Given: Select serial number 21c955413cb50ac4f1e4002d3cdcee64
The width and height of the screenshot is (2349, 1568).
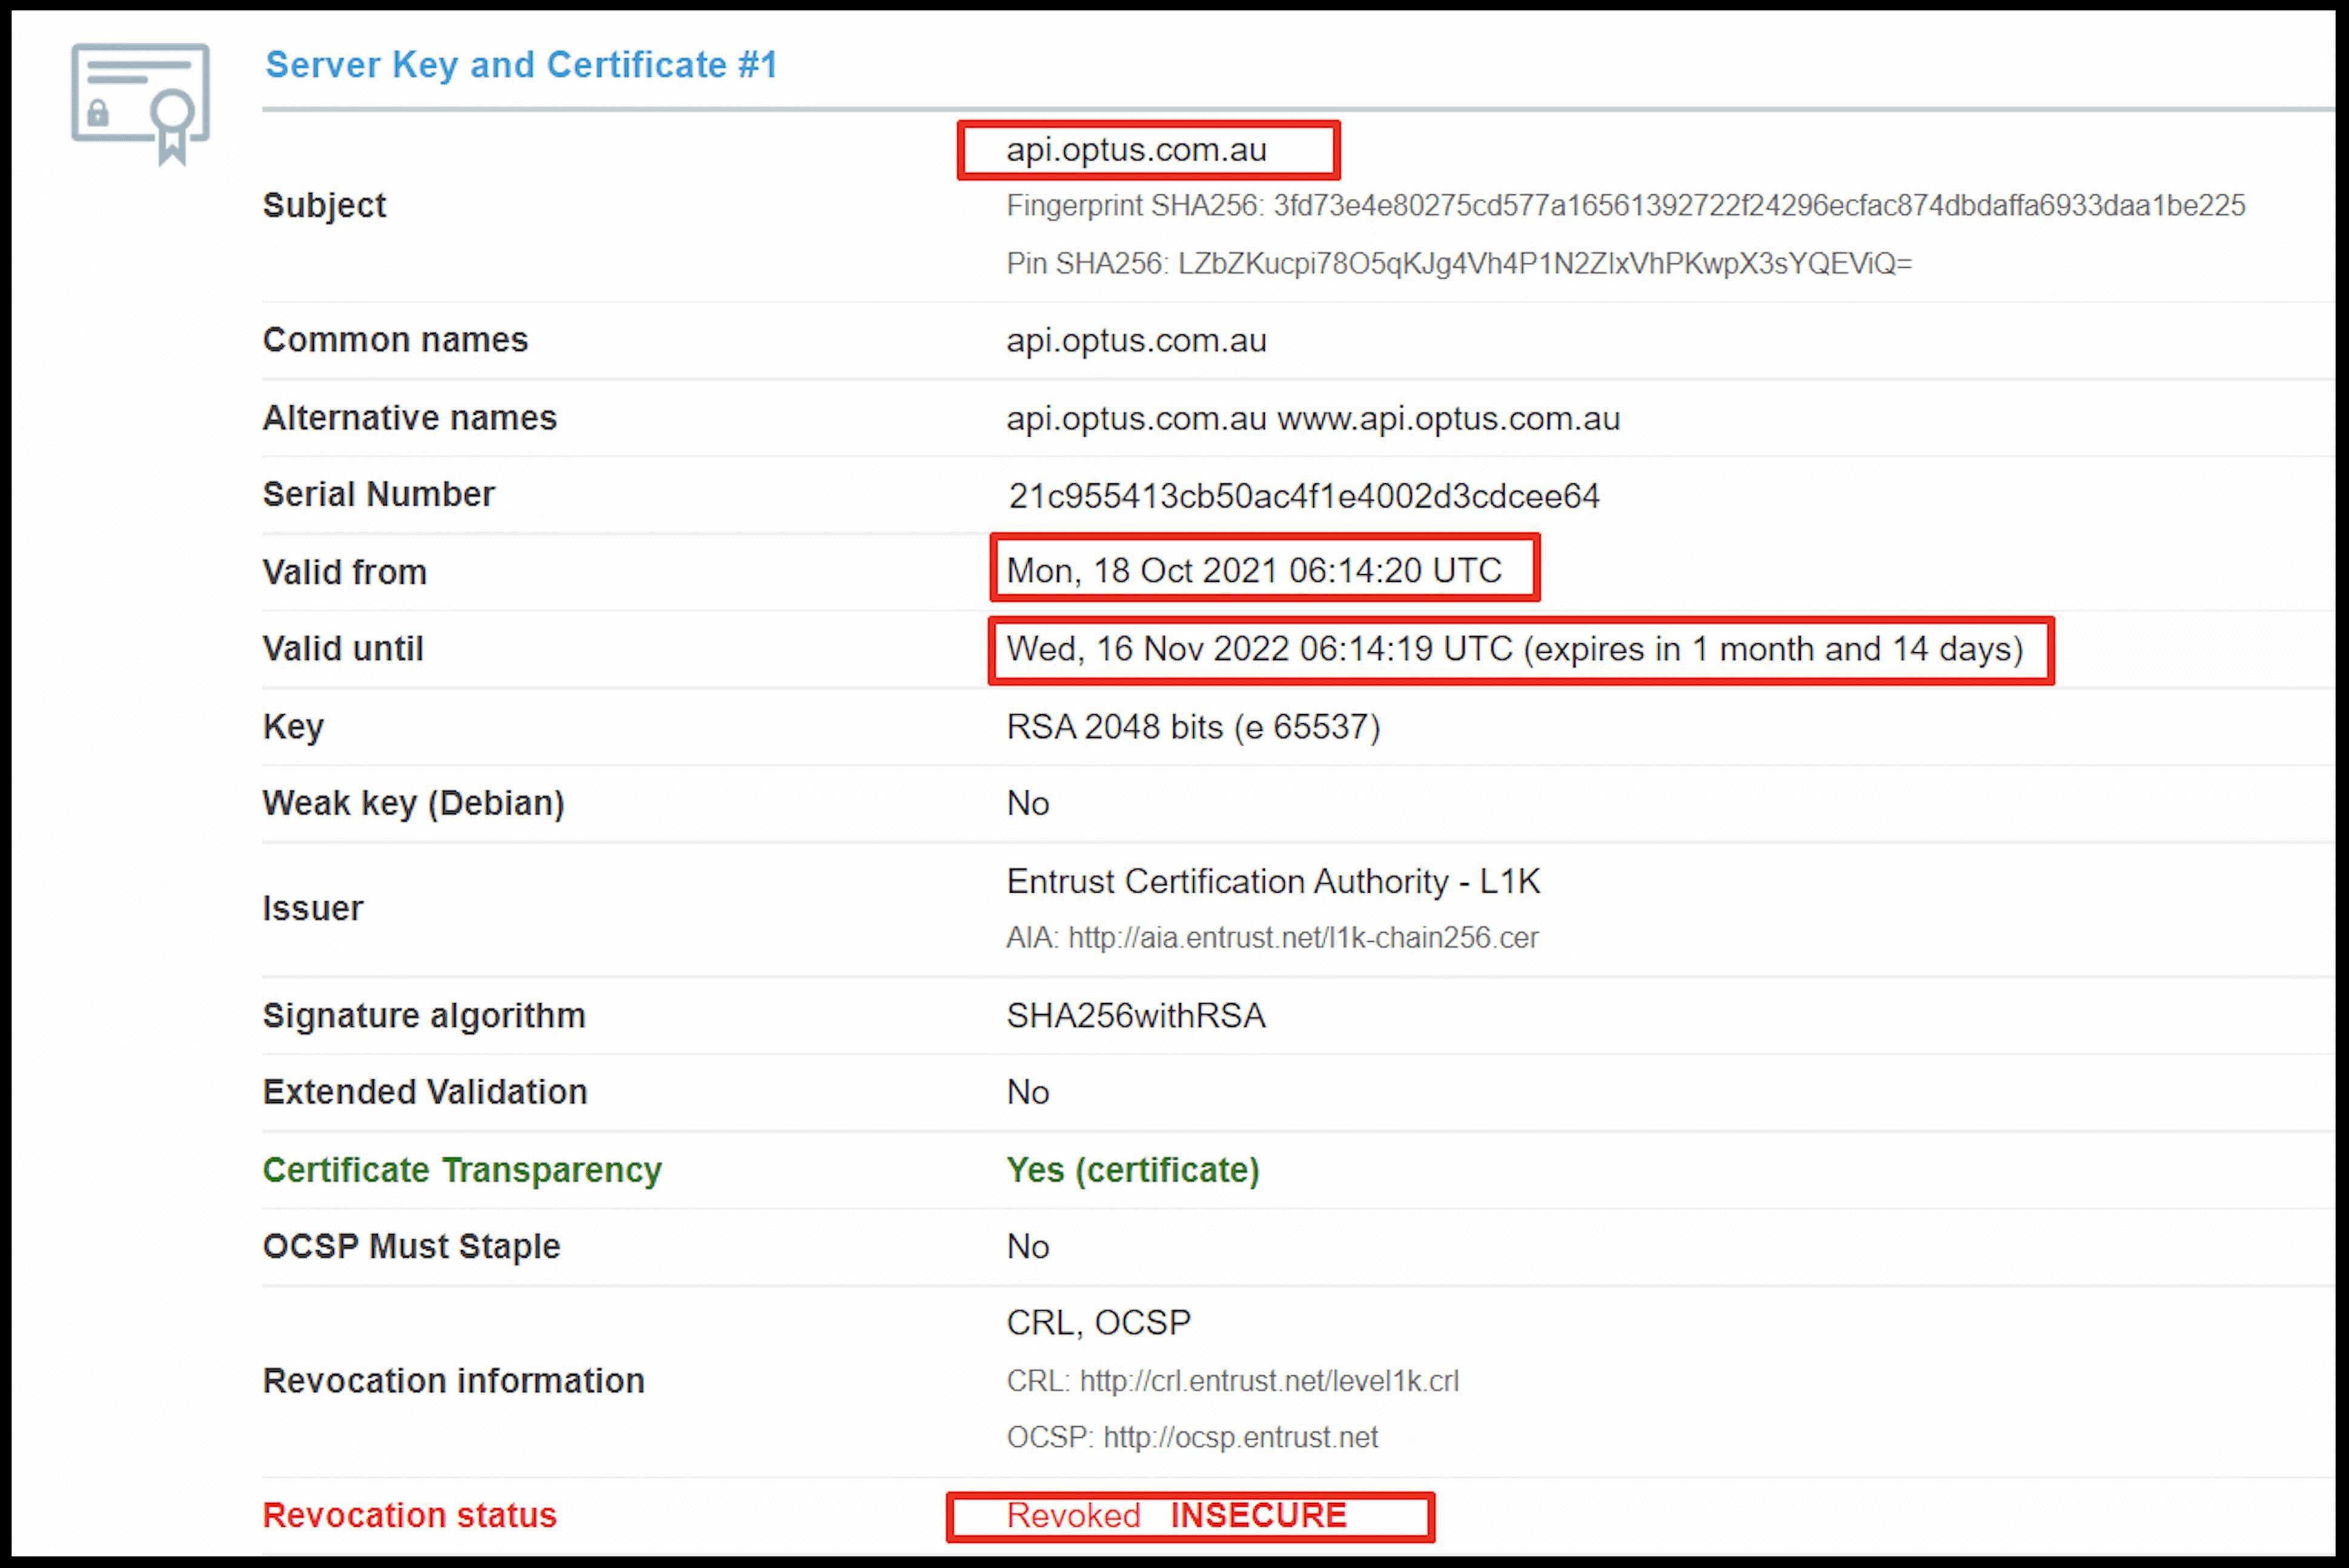Looking at the screenshot, I should coord(1303,496).
